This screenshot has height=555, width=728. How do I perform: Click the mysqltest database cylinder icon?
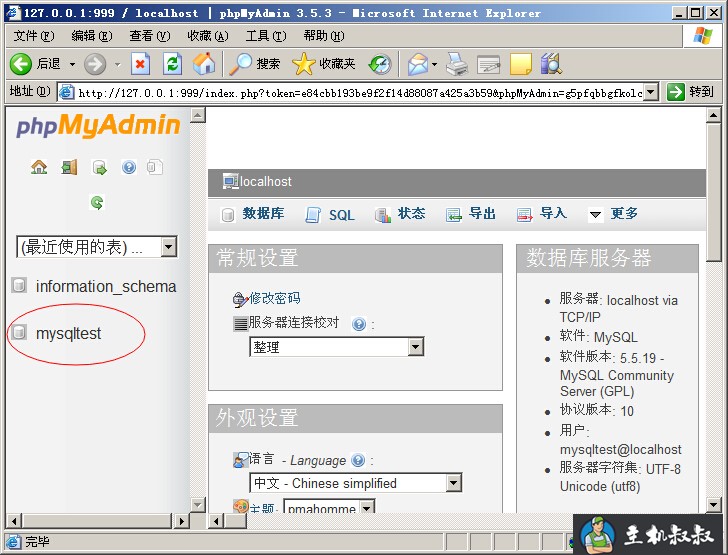(19, 332)
